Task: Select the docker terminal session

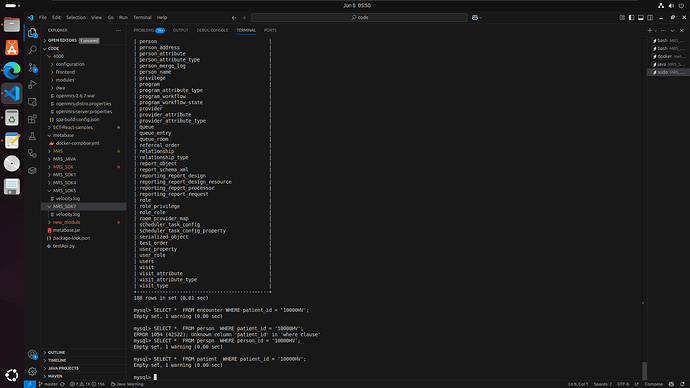Action: [668, 56]
